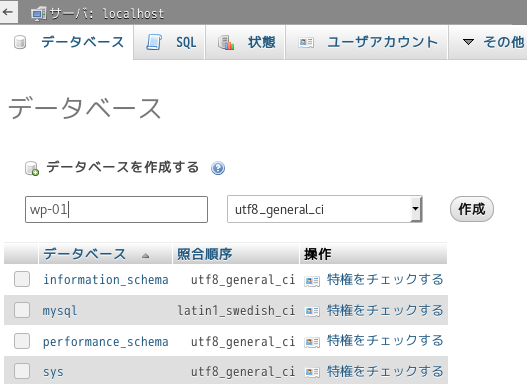Click the back arrow navigation button
This screenshot has width=527, height=384.
[x=8, y=12]
